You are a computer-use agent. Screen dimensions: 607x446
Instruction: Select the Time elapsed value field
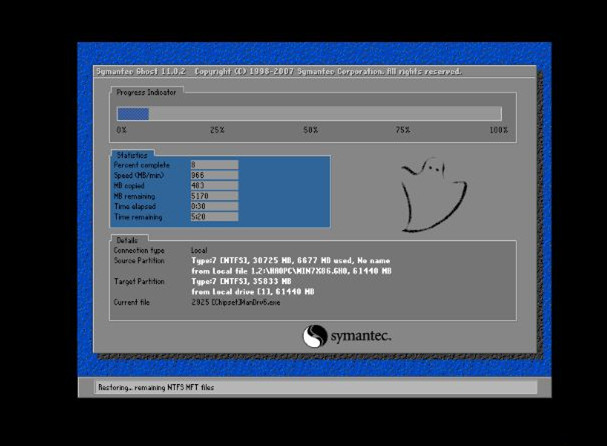213,206
